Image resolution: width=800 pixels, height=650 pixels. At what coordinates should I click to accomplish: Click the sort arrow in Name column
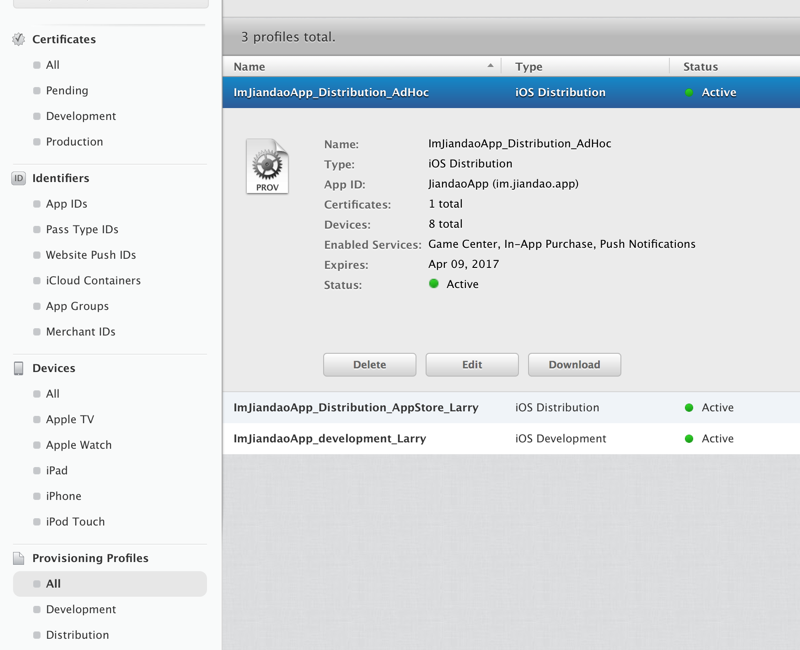(490, 66)
